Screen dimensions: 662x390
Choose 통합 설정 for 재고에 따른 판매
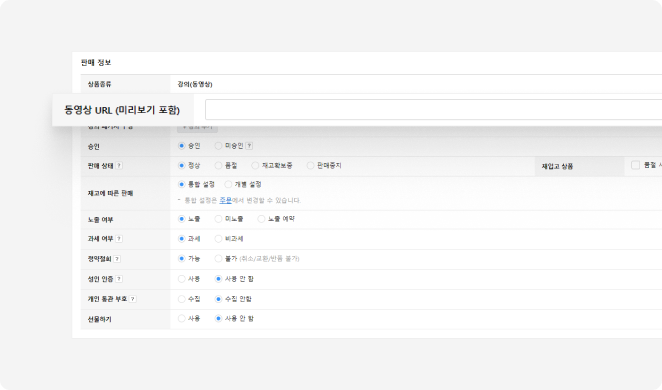[x=182, y=184]
